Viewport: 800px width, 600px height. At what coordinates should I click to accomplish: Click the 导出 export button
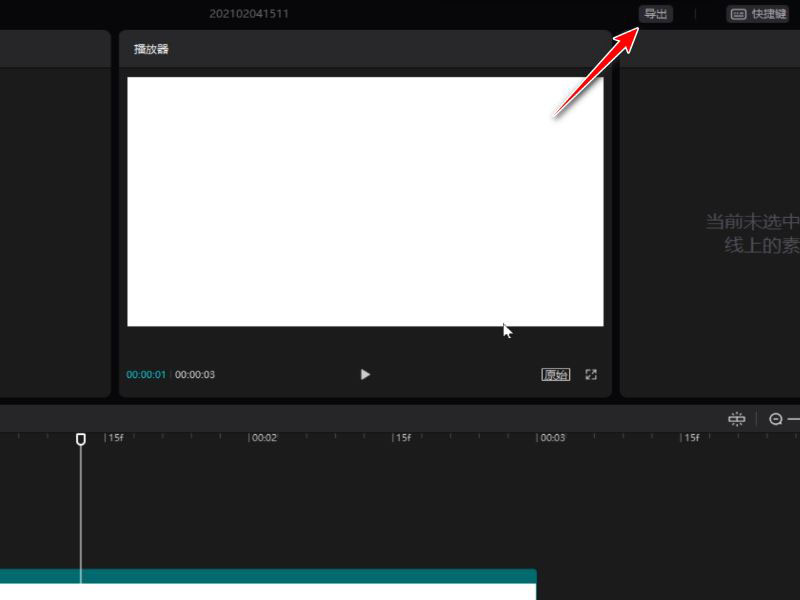654,14
